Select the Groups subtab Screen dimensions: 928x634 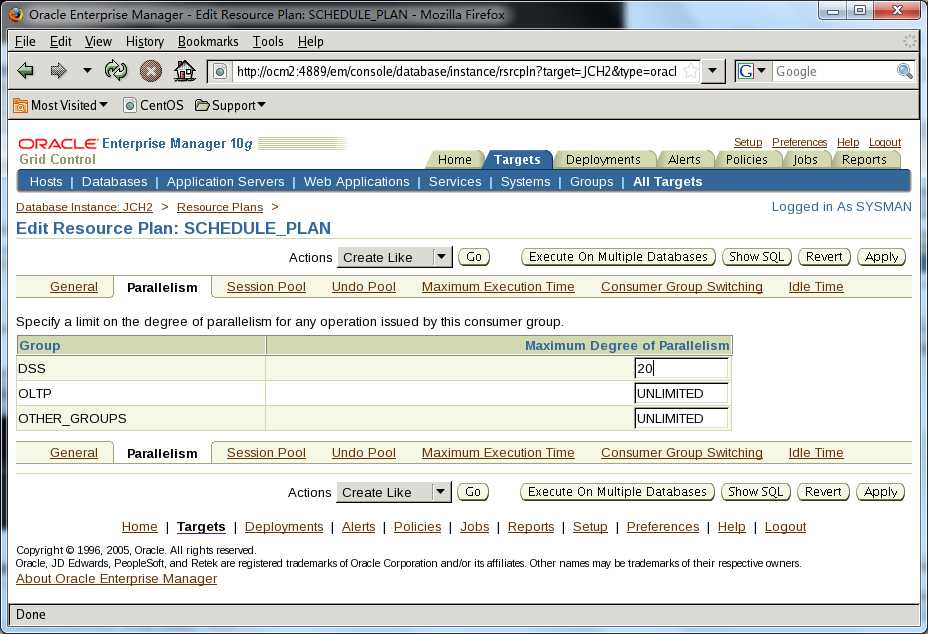[591, 182]
